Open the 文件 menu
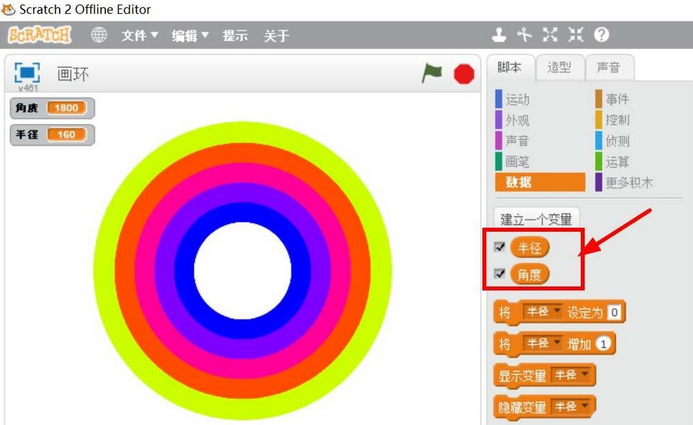This screenshot has height=425, width=693. click(x=139, y=35)
